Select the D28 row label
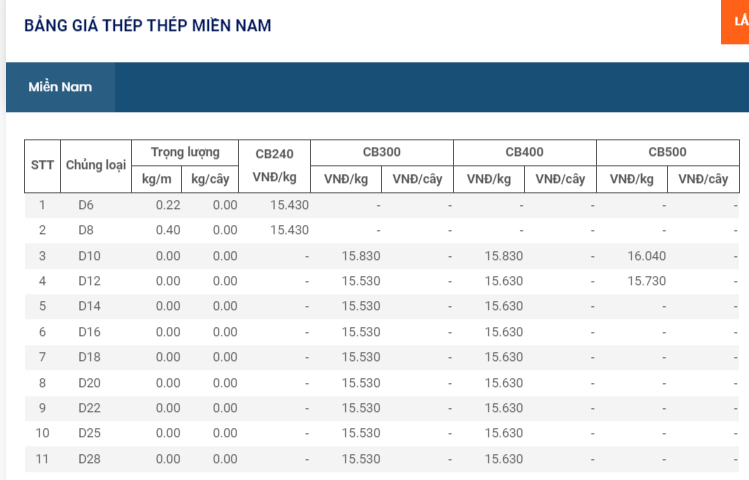The width and height of the screenshot is (749, 480). click(x=89, y=459)
